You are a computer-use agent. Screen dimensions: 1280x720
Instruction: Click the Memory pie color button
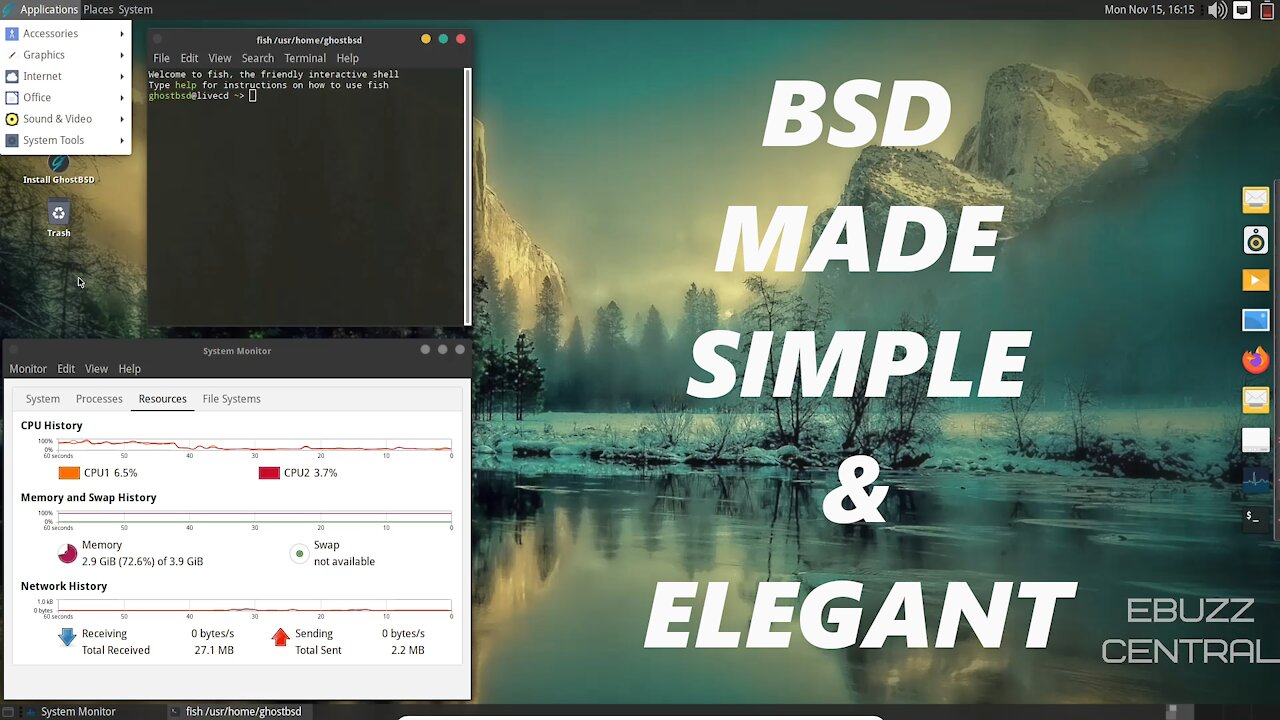pos(67,553)
